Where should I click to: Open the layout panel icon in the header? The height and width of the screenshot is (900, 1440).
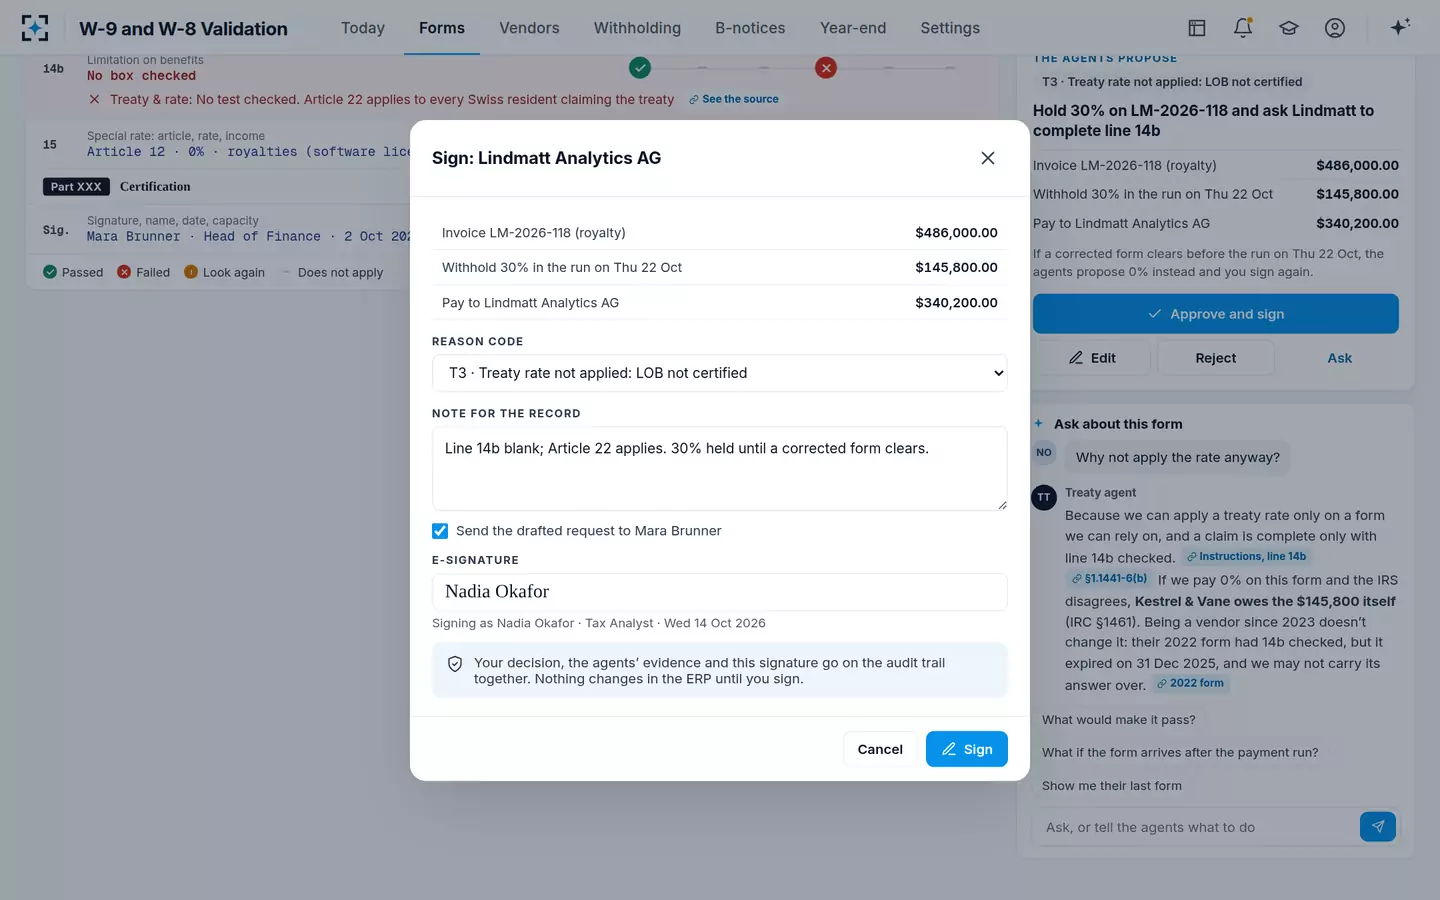(1197, 28)
